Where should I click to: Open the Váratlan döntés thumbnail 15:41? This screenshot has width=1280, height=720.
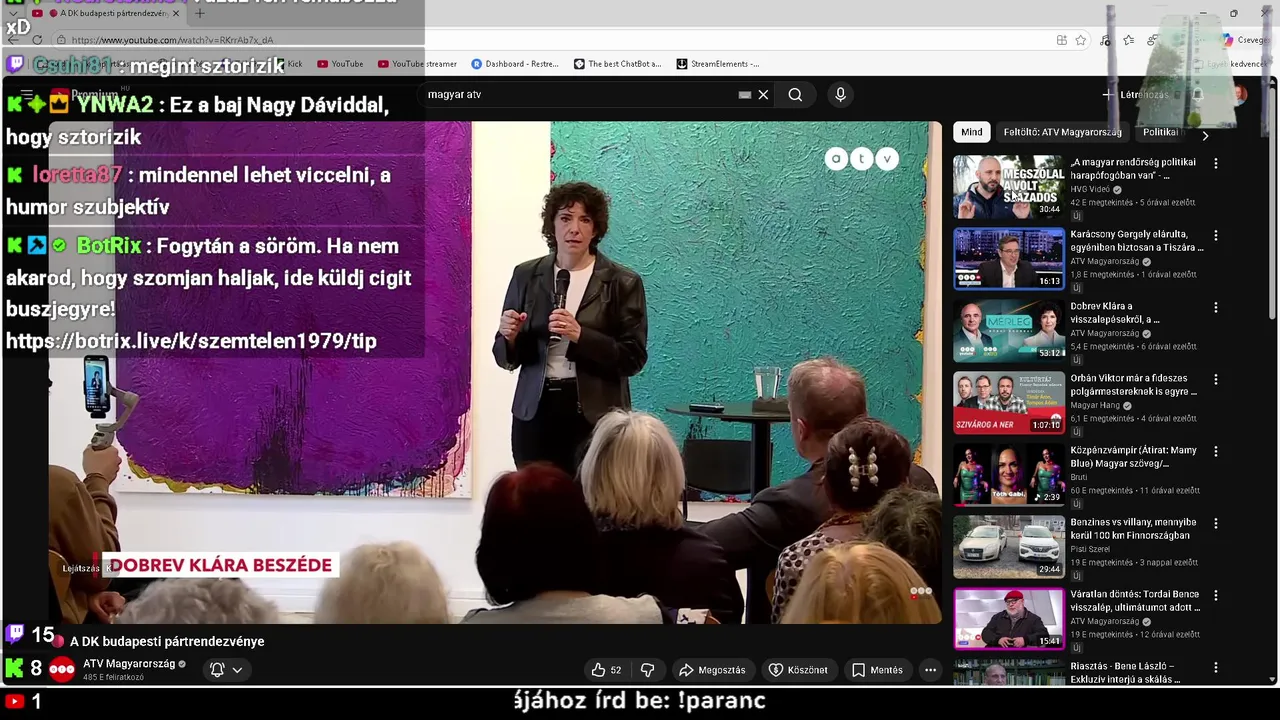(1008, 618)
